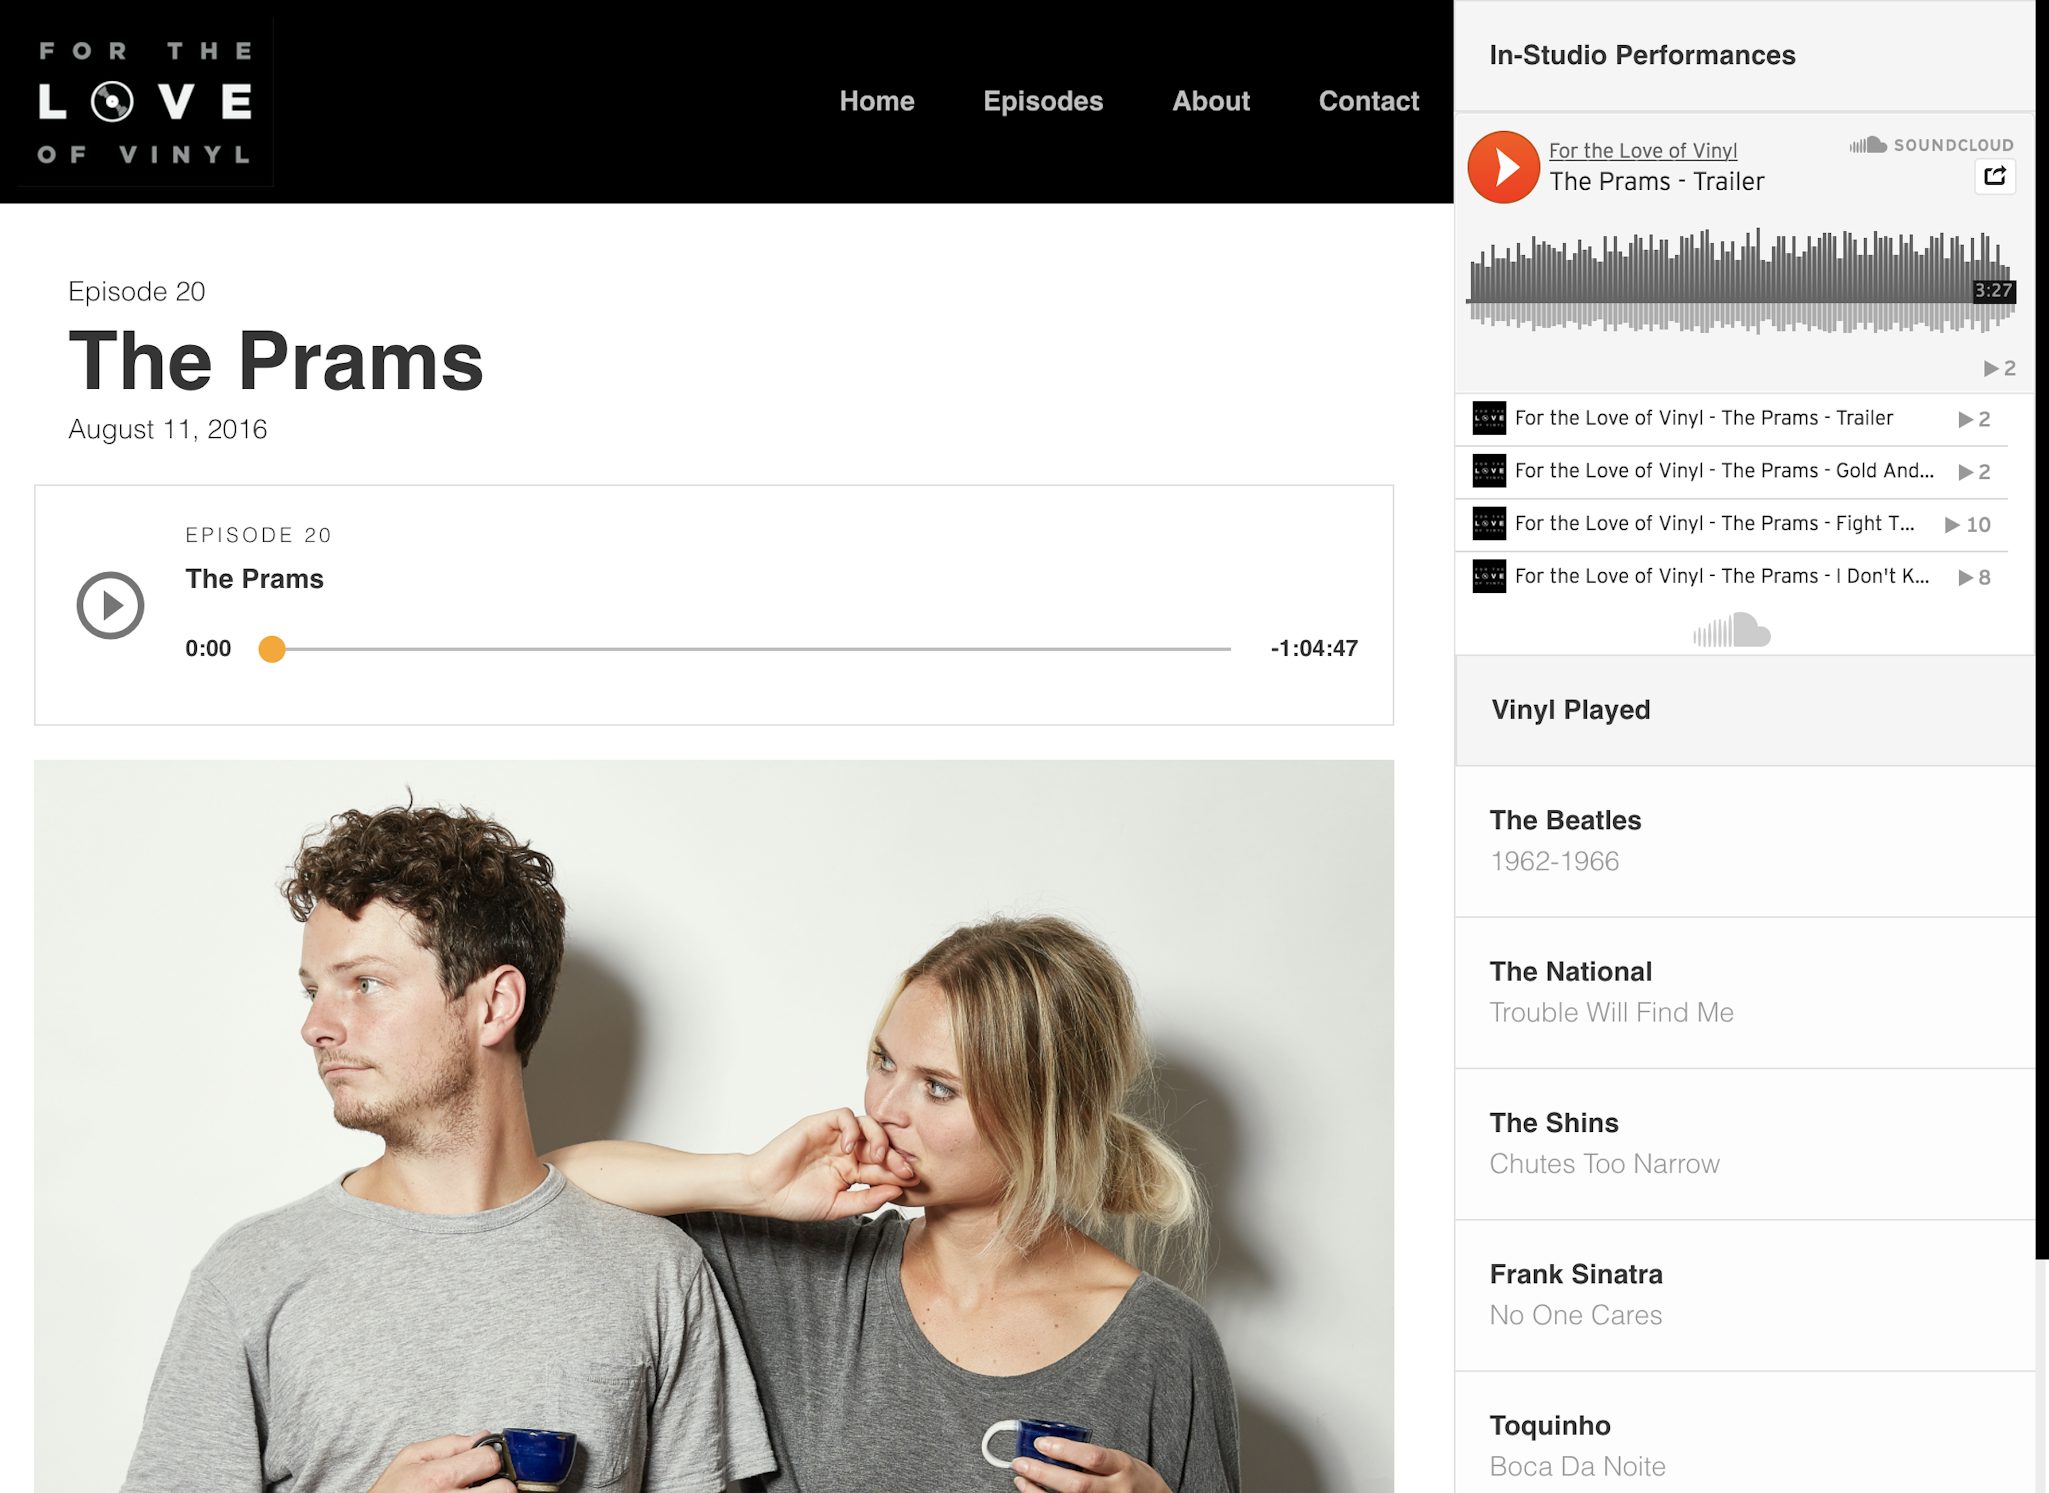Seek within the SoundCloud waveform
Viewport: 2049px width, 1493px height.
click(1740, 282)
